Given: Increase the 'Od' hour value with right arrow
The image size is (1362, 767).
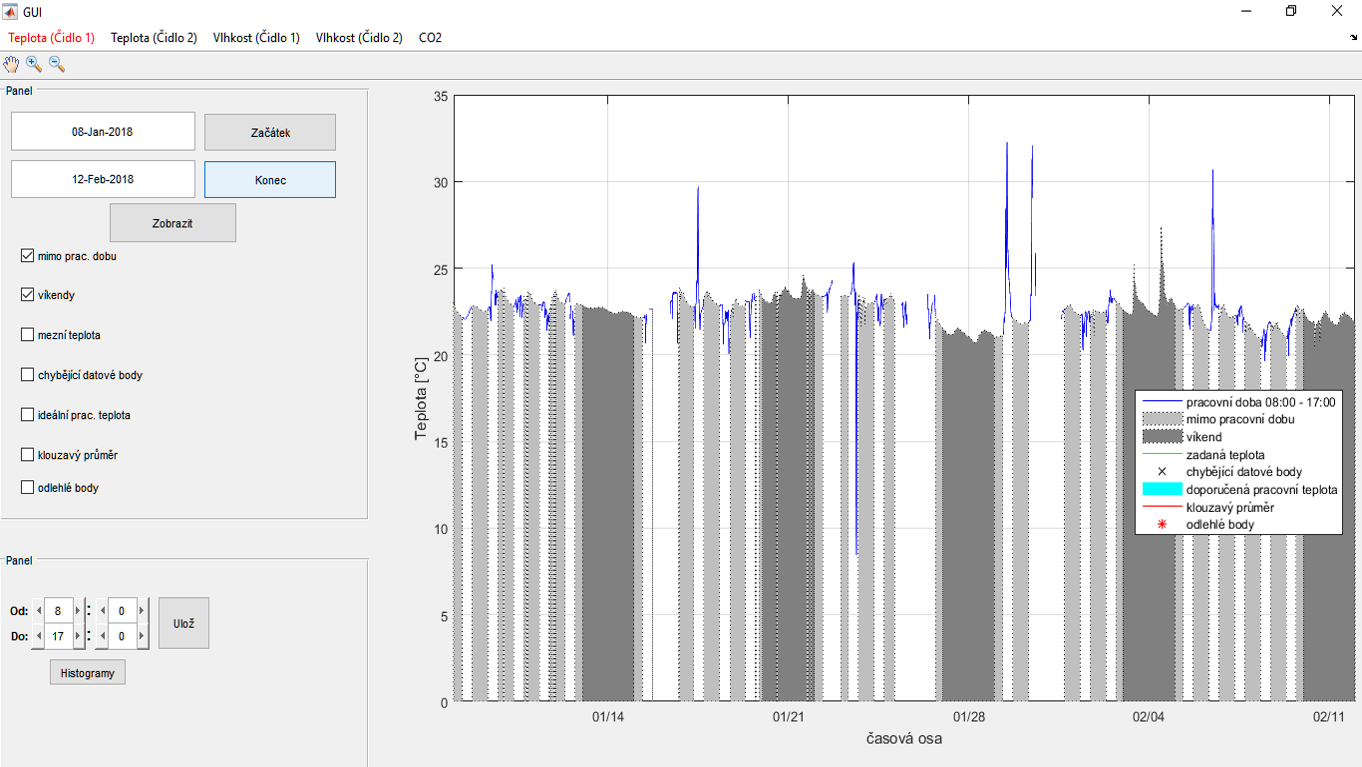Looking at the screenshot, I should 78,611.
